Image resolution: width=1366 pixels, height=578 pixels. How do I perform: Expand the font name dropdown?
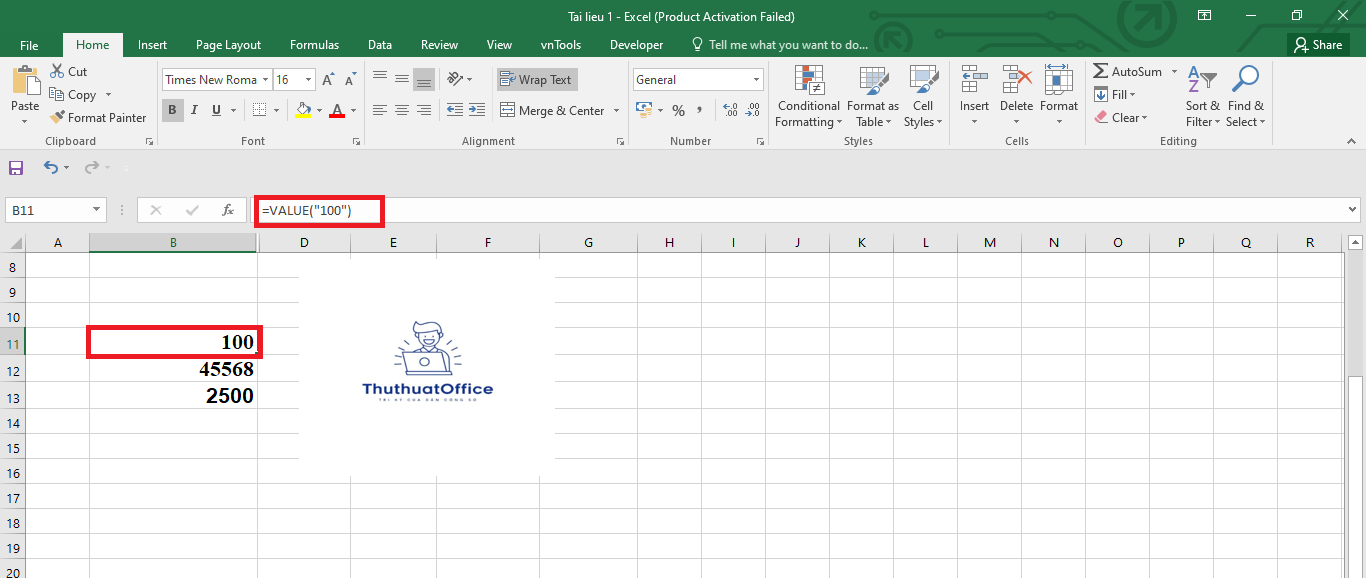click(265, 80)
